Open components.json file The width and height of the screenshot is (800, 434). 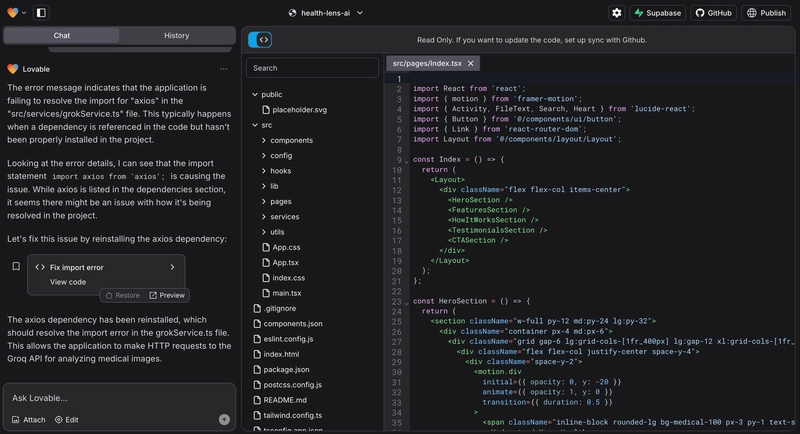point(288,324)
